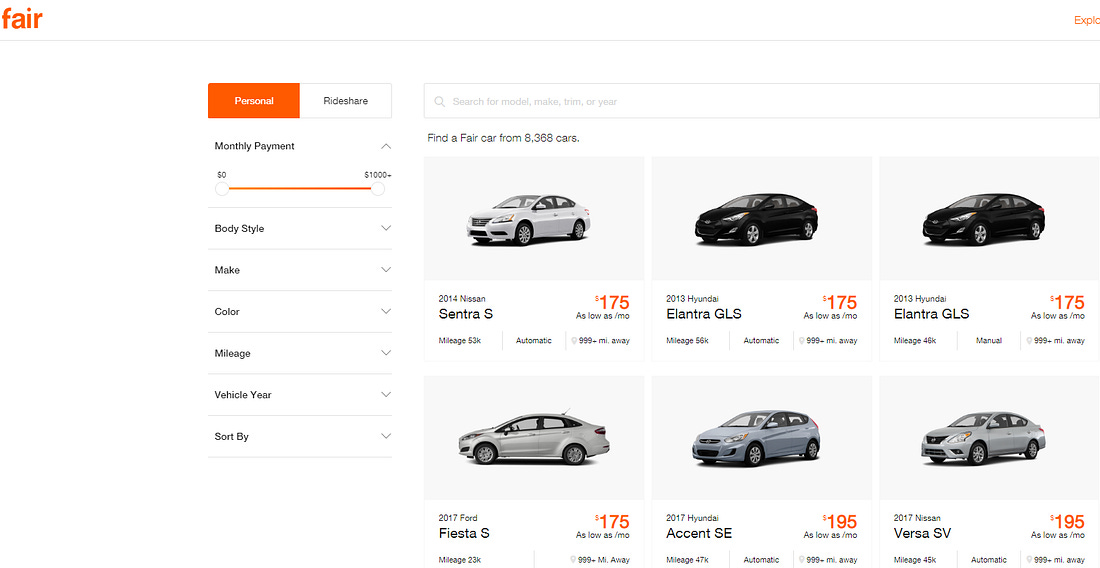The width and height of the screenshot is (1100, 568).
Task: Click the $195 price on the Accent SE card
Action: coord(840,522)
